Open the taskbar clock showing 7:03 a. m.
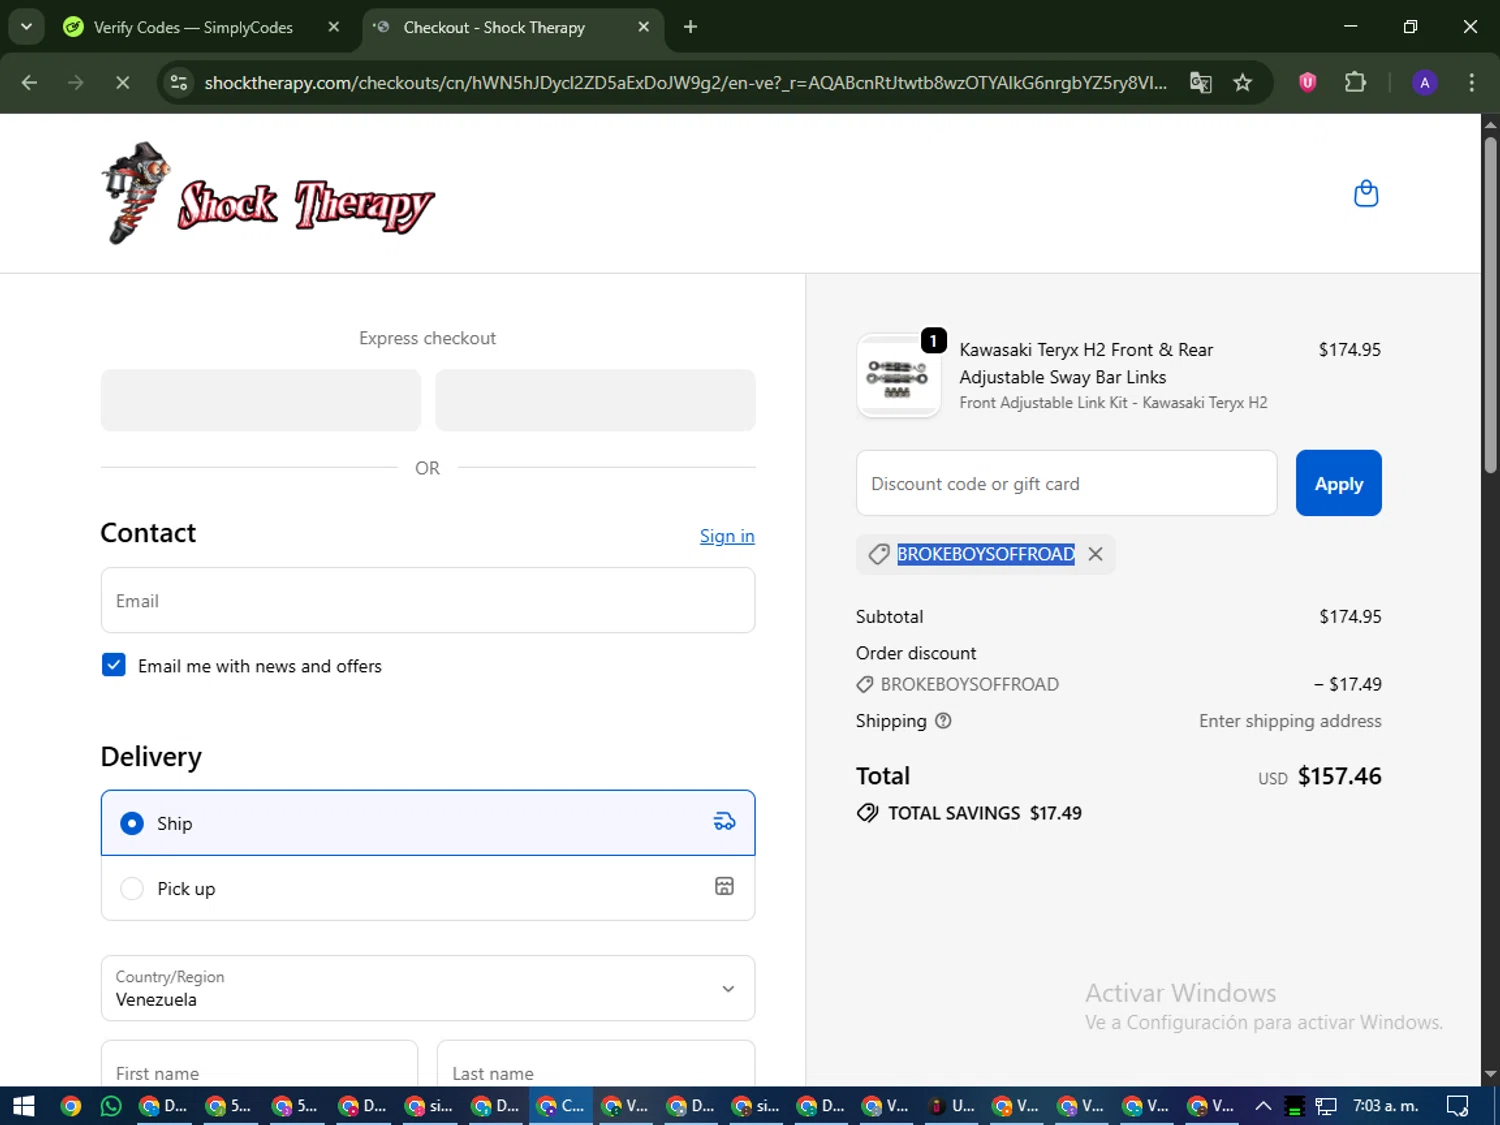This screenshot has height=1125, width=1500. [1385, 1106]
